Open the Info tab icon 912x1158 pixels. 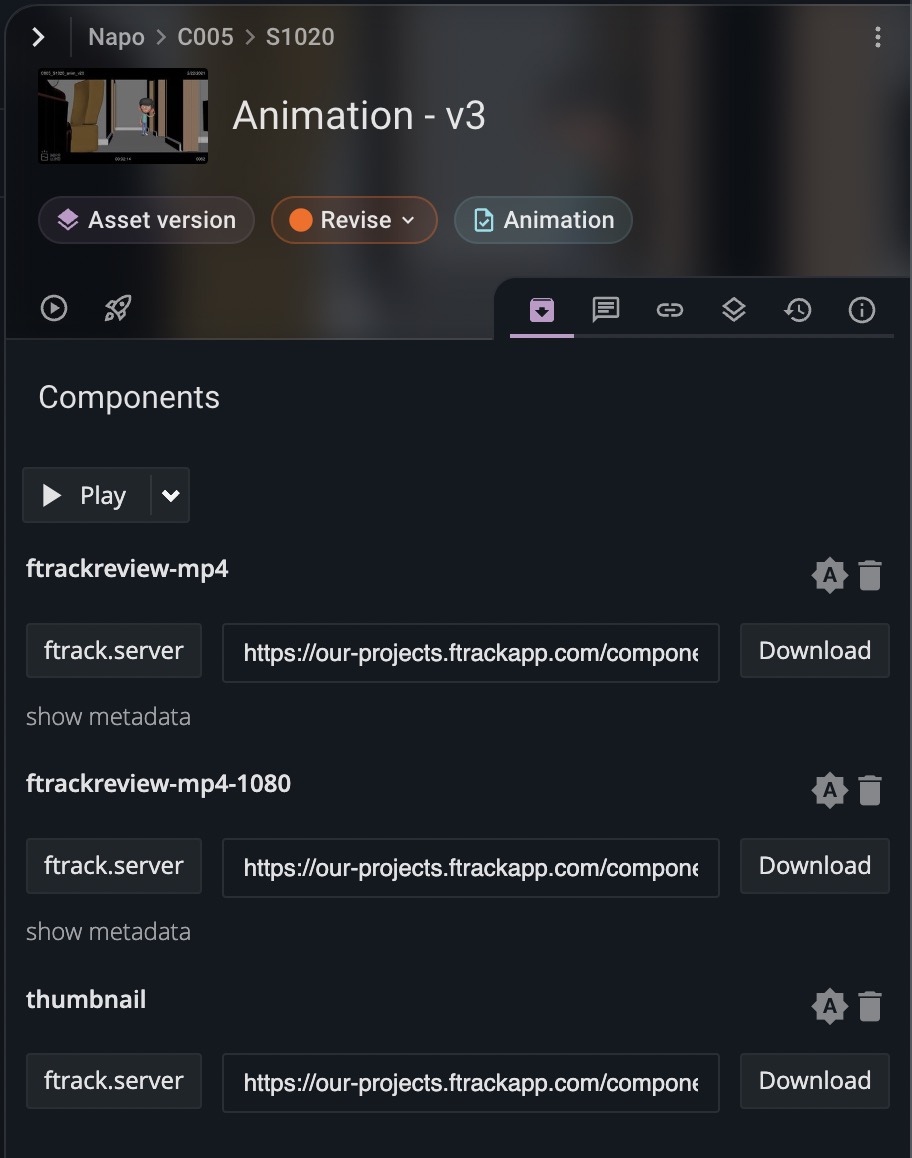point(862,309)
